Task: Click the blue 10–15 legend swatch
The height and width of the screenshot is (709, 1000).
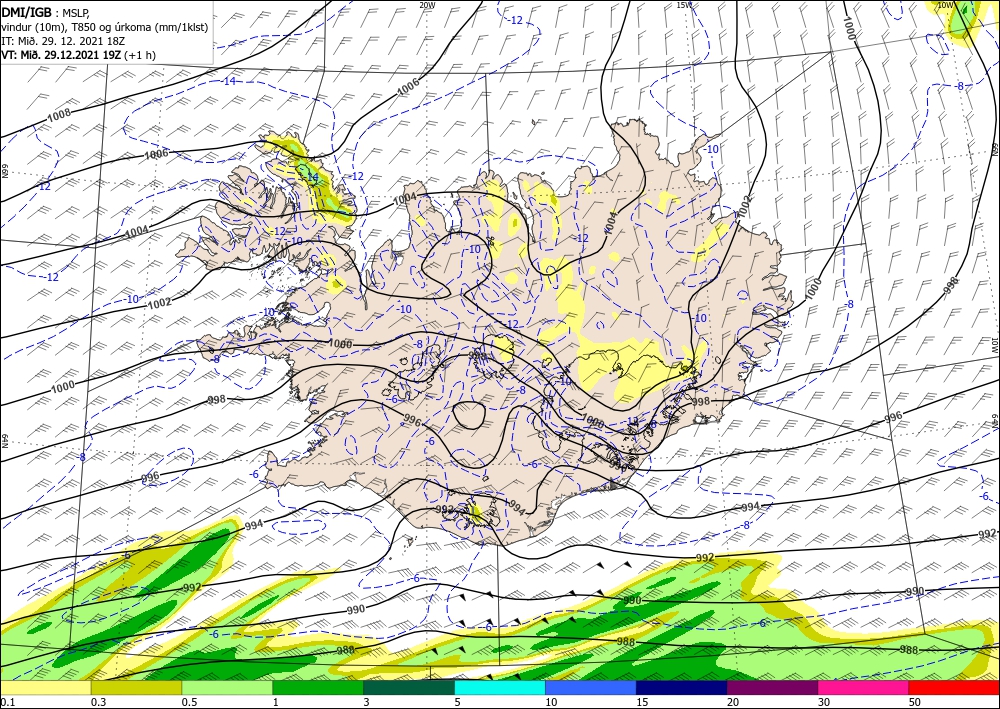Action: coord(591,688)
